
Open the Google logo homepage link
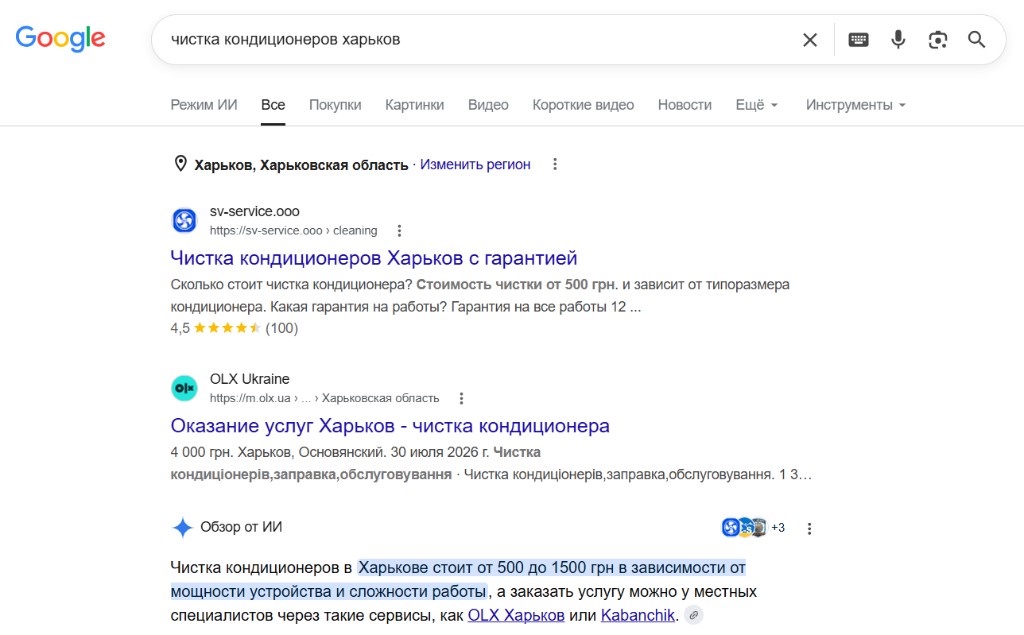coord(60,38)
